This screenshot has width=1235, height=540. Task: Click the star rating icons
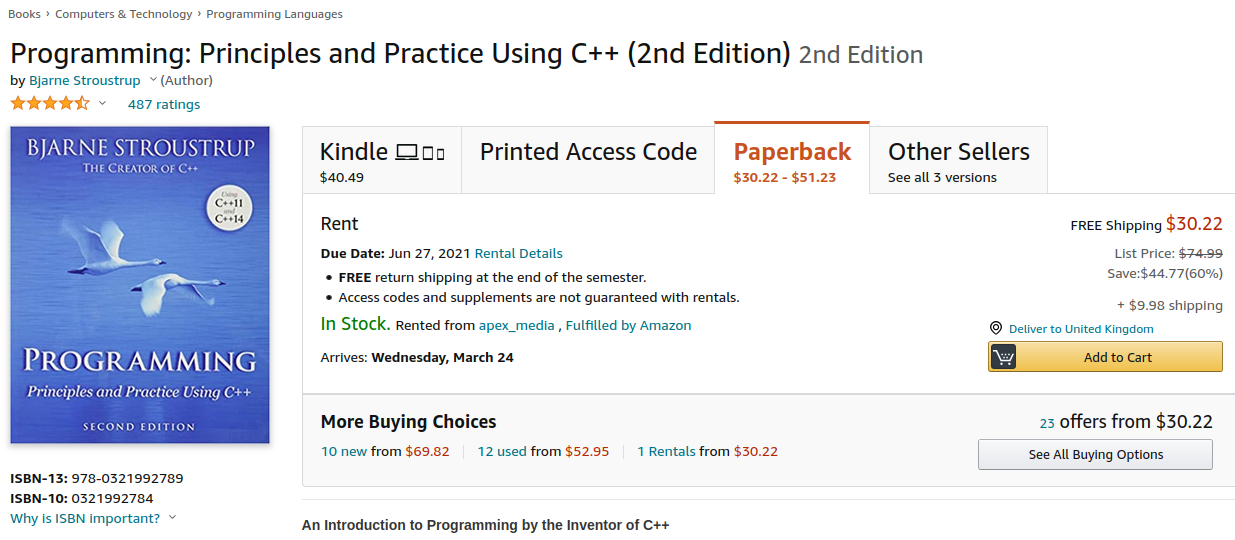click(x=50, y=104)
